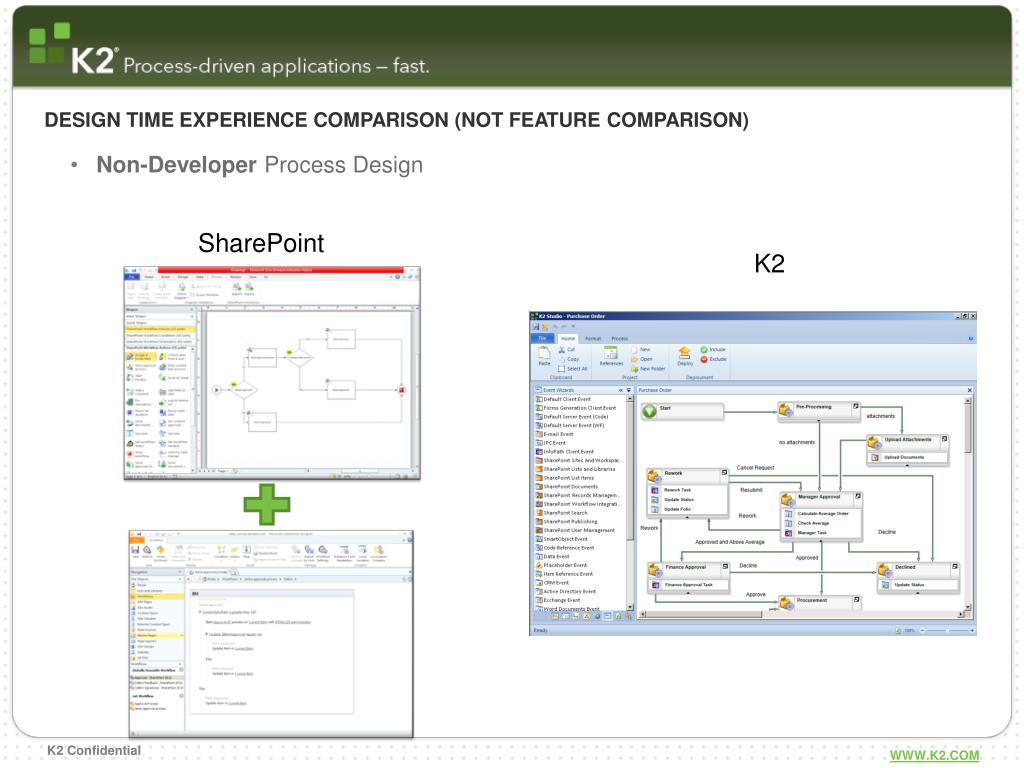The height and width of the screenshot is (768, 1024).
Task: Select the Active Directory Event wizard
Action: 566,591
